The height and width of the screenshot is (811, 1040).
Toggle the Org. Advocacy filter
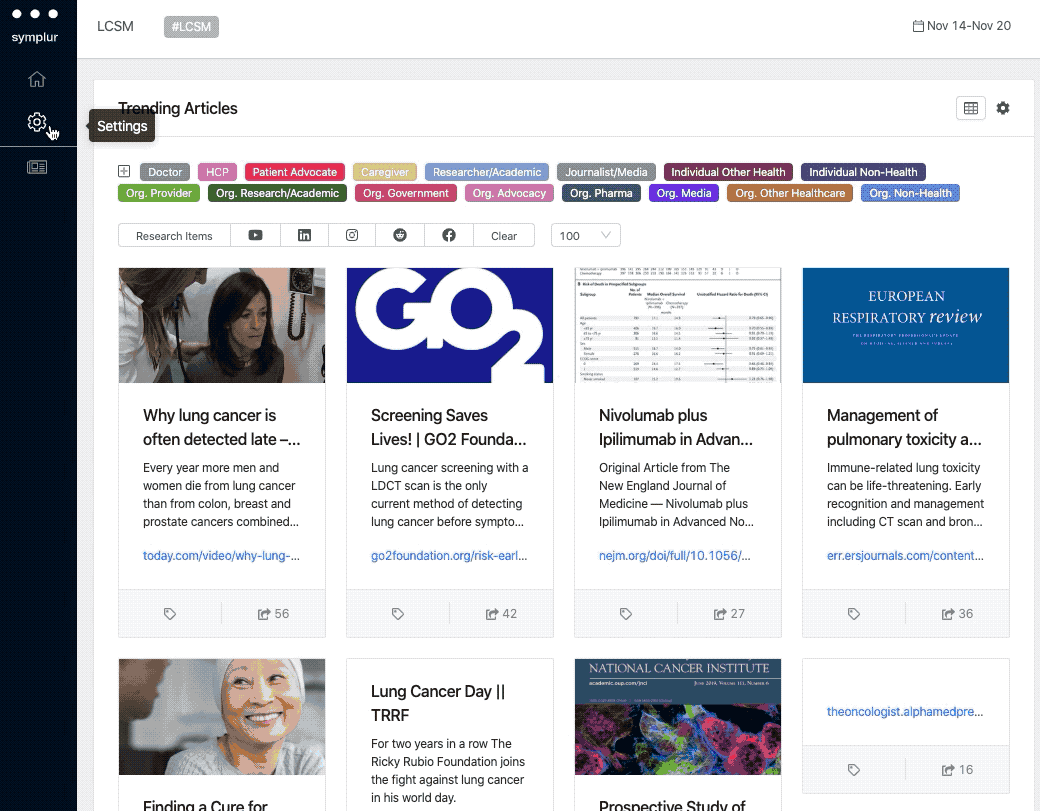[509, 194]
